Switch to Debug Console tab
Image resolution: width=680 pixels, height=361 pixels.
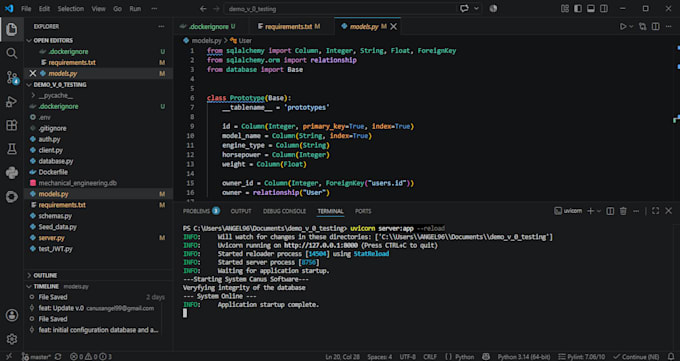pos(284,211)
